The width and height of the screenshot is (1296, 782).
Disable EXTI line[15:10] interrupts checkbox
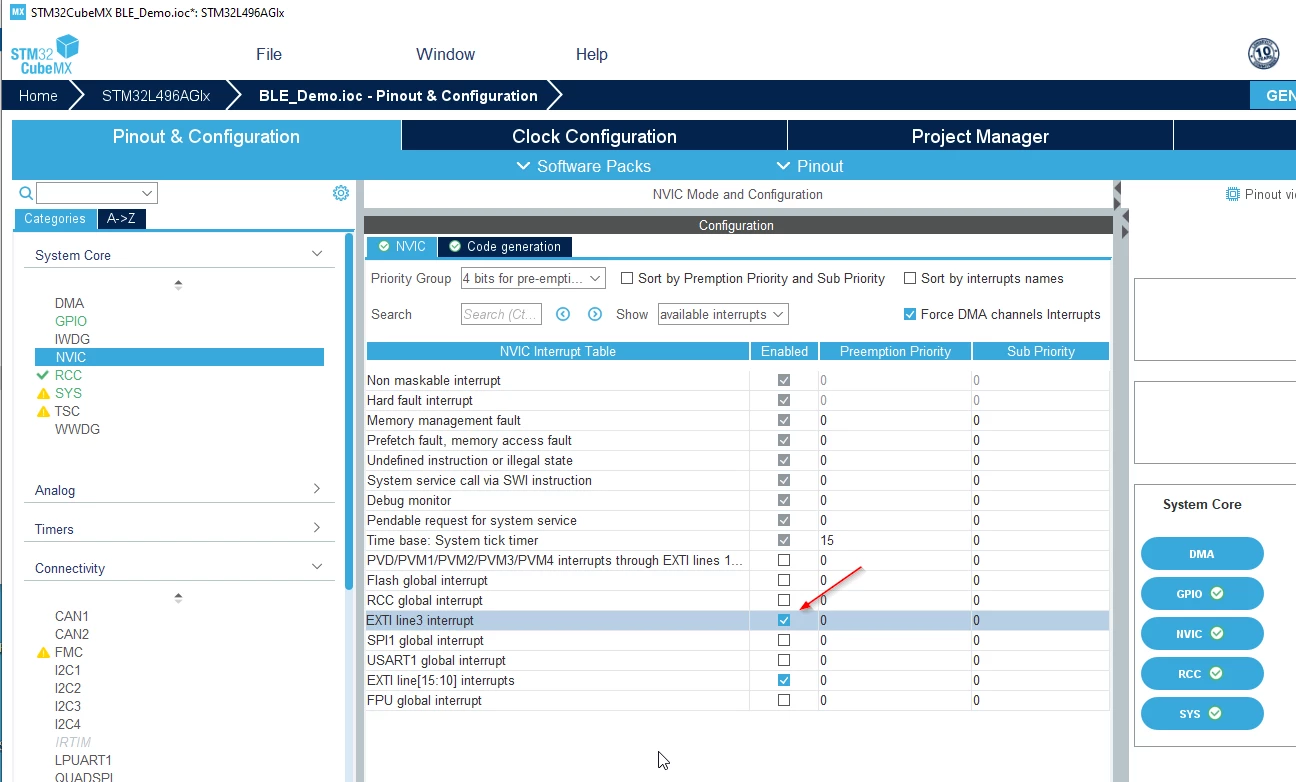pos(784,680)
